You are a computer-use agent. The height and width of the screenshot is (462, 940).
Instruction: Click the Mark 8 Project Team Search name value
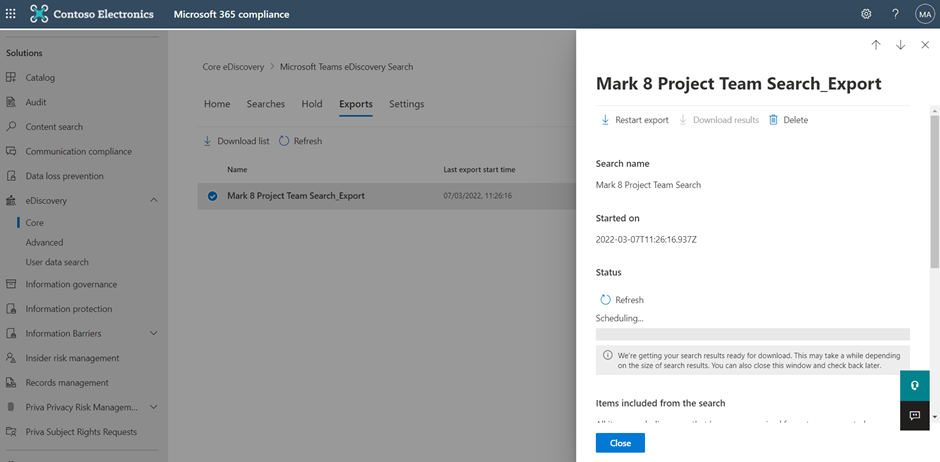point(648,185)
